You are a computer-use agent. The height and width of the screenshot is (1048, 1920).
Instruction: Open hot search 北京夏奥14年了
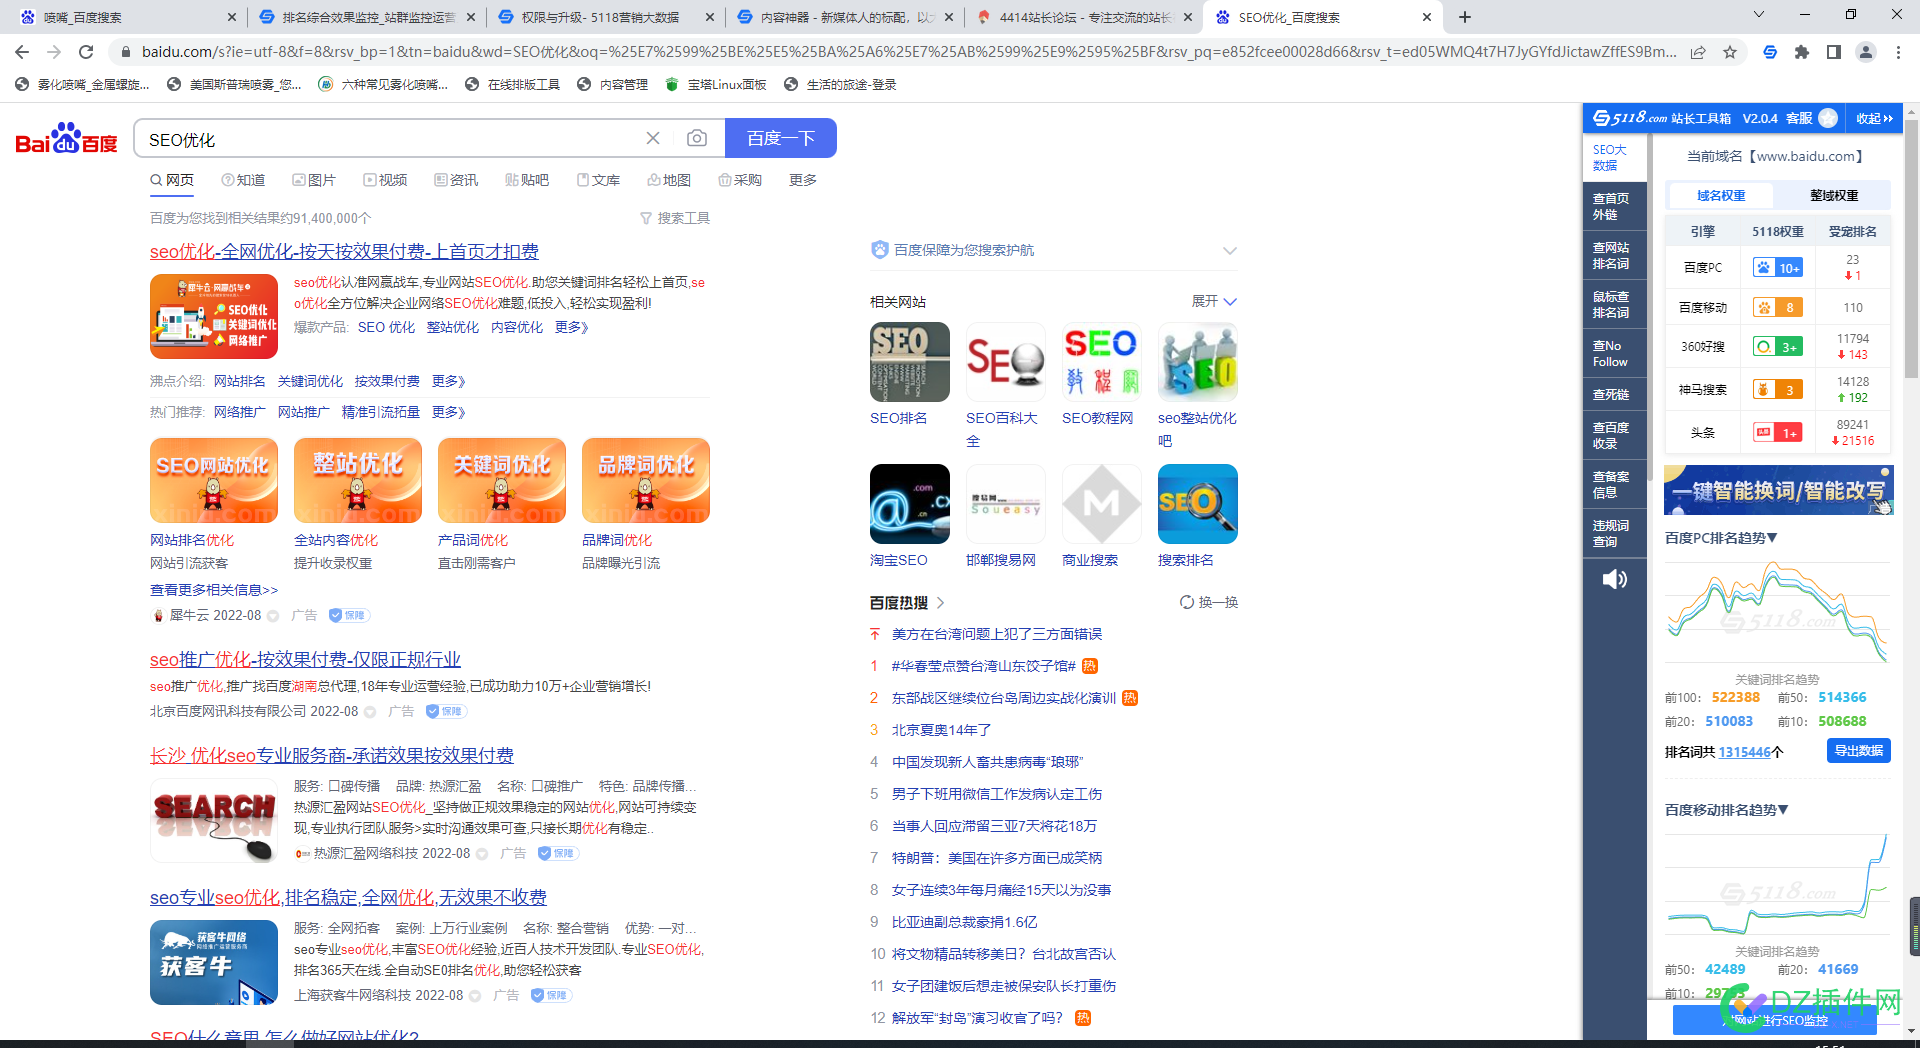point(942,730)
